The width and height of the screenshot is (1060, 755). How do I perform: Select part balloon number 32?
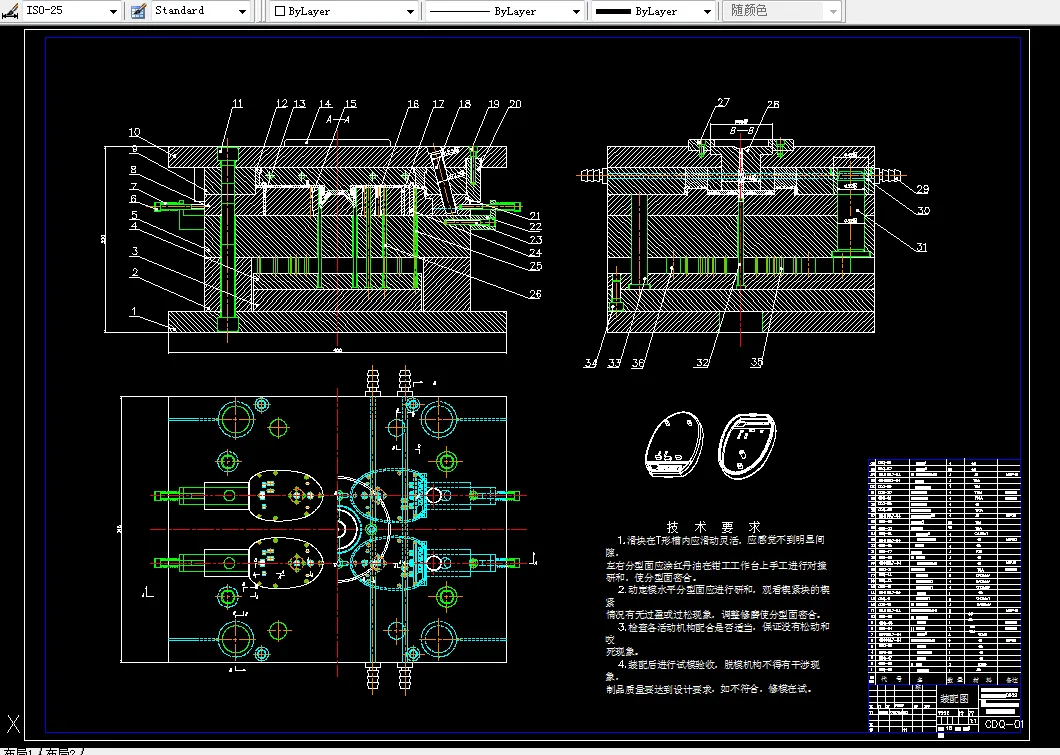[x=702, y=363]
